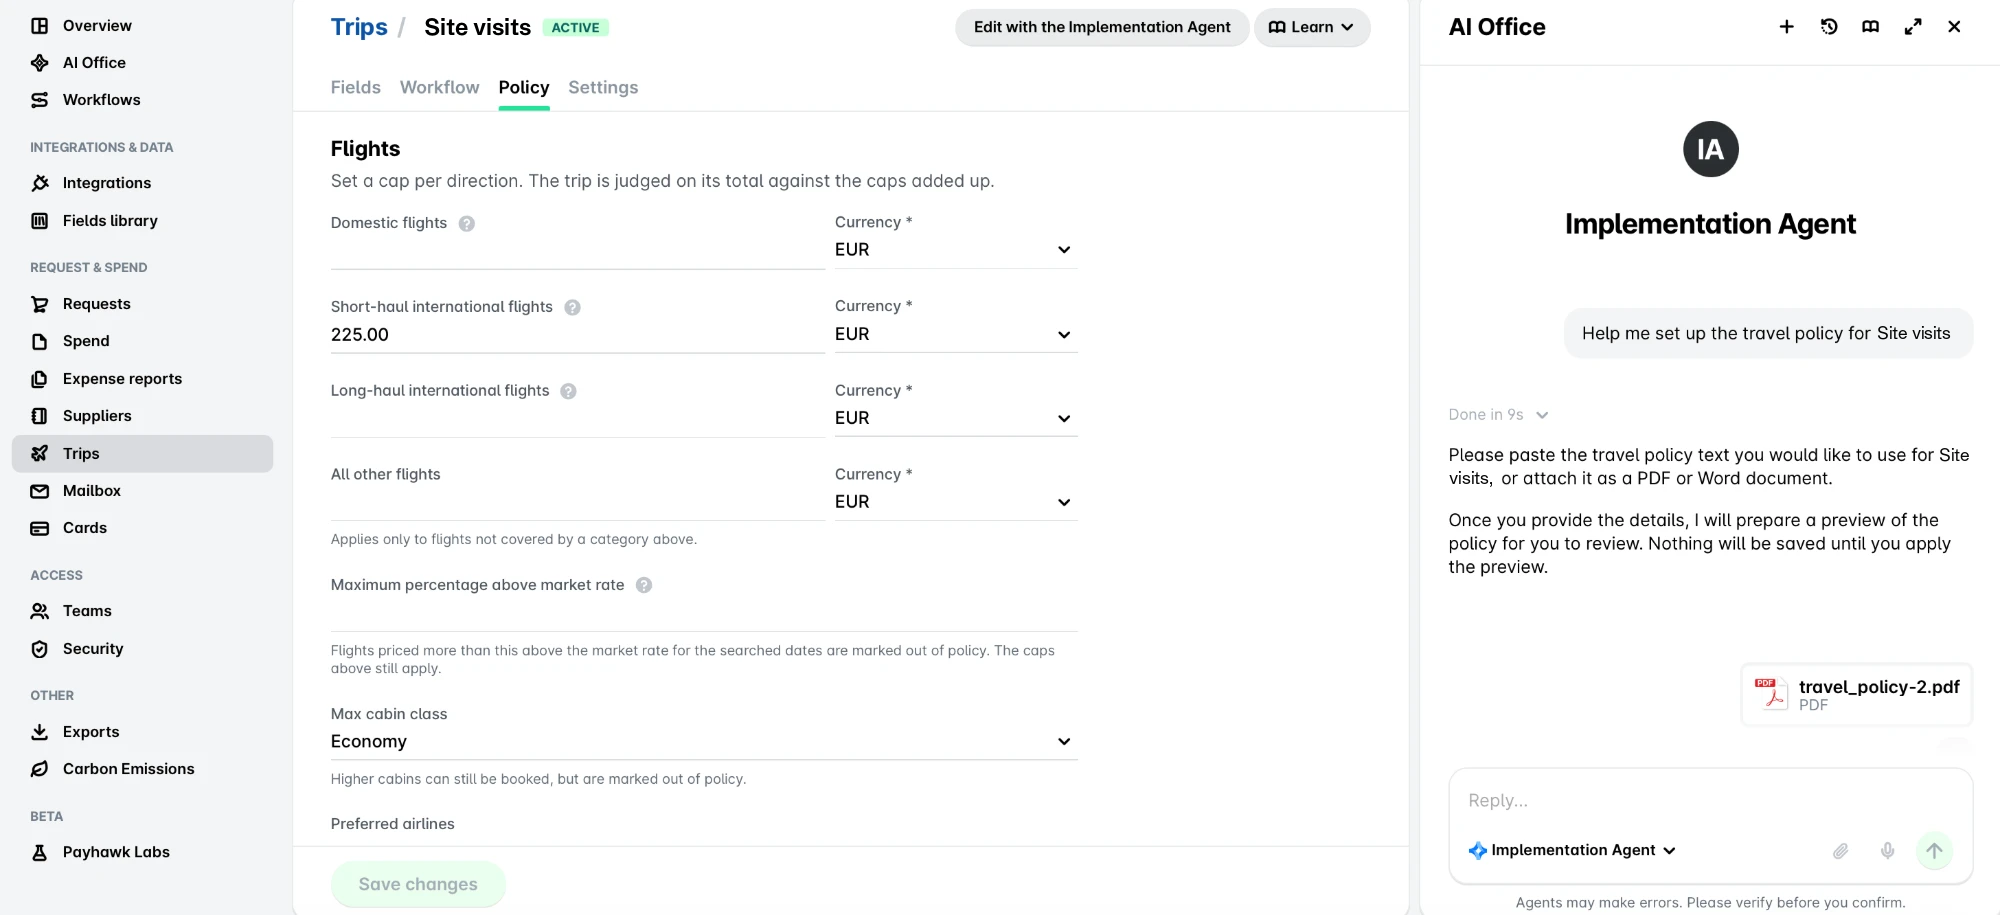This screenshot has width=2000, height=915.
Task: Go back via the Trips breadcrumb link
Action: [x=359, y=27]
